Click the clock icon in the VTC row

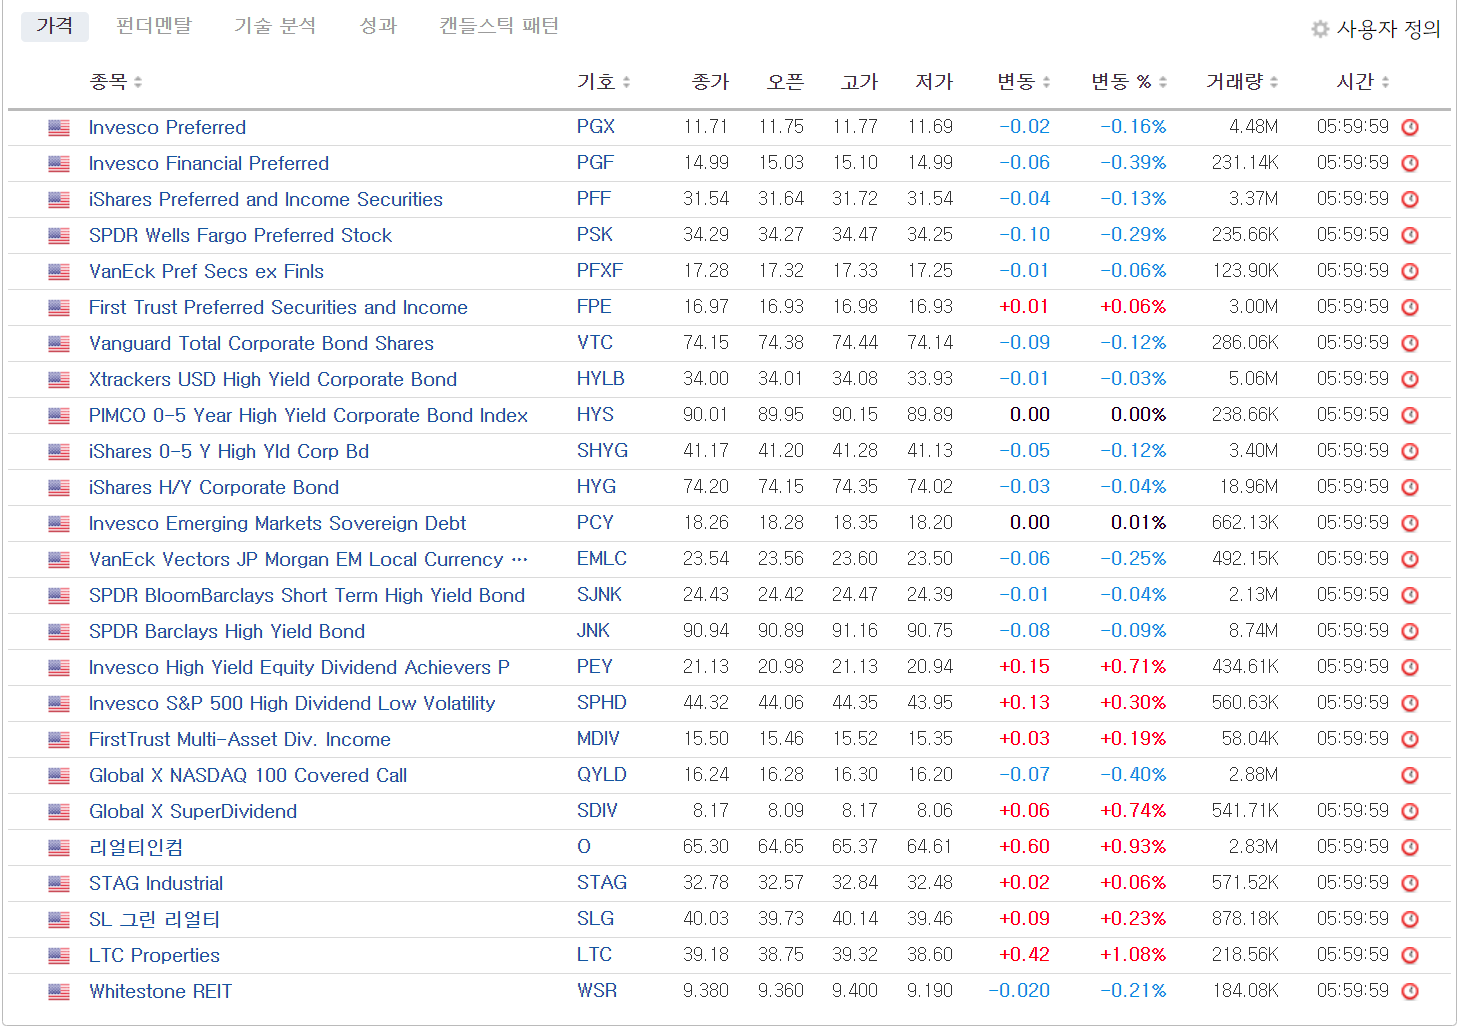pos(1410,344)
